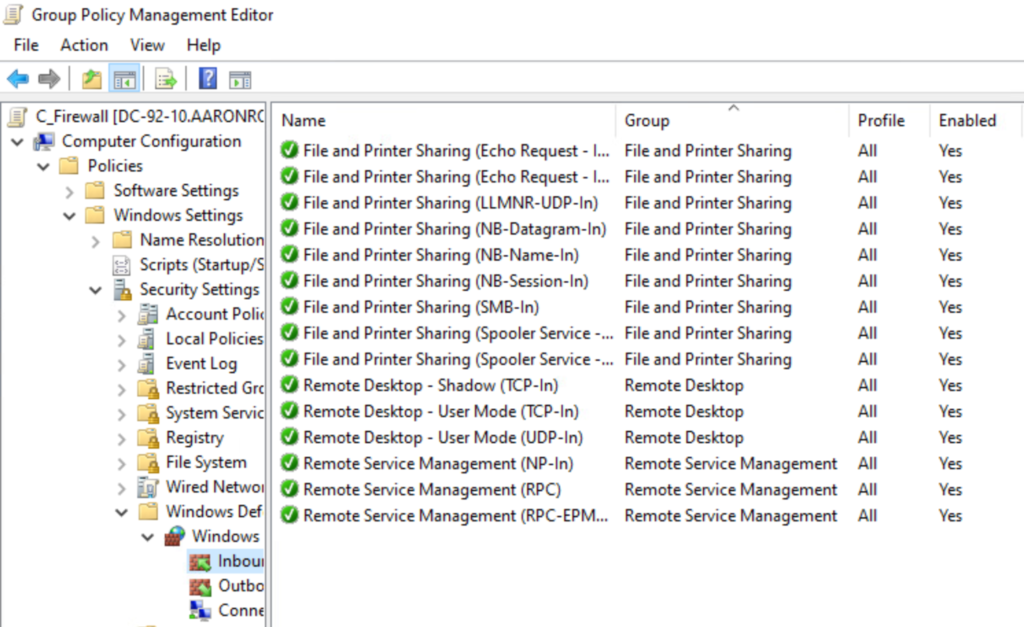Click the Export List toolbar icon
This screenshot has height=627, width=1024.
coord(165,79)
